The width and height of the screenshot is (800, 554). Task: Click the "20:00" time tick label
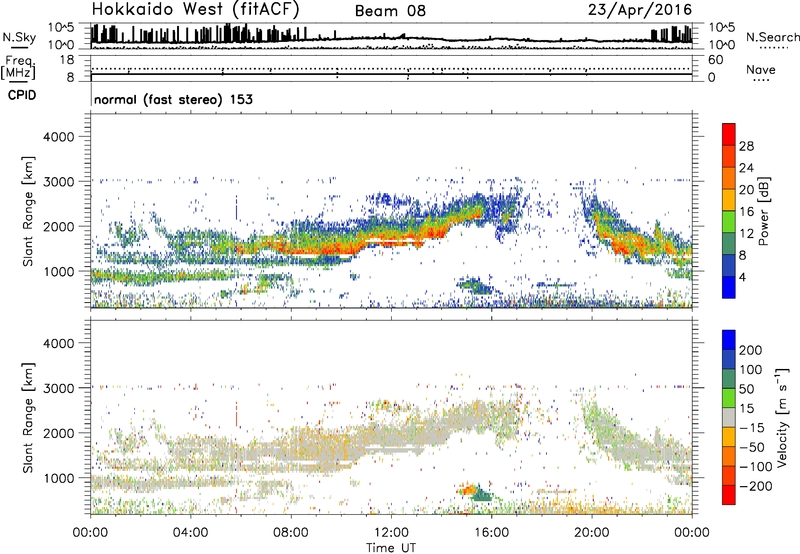click(x=592, y=533)
